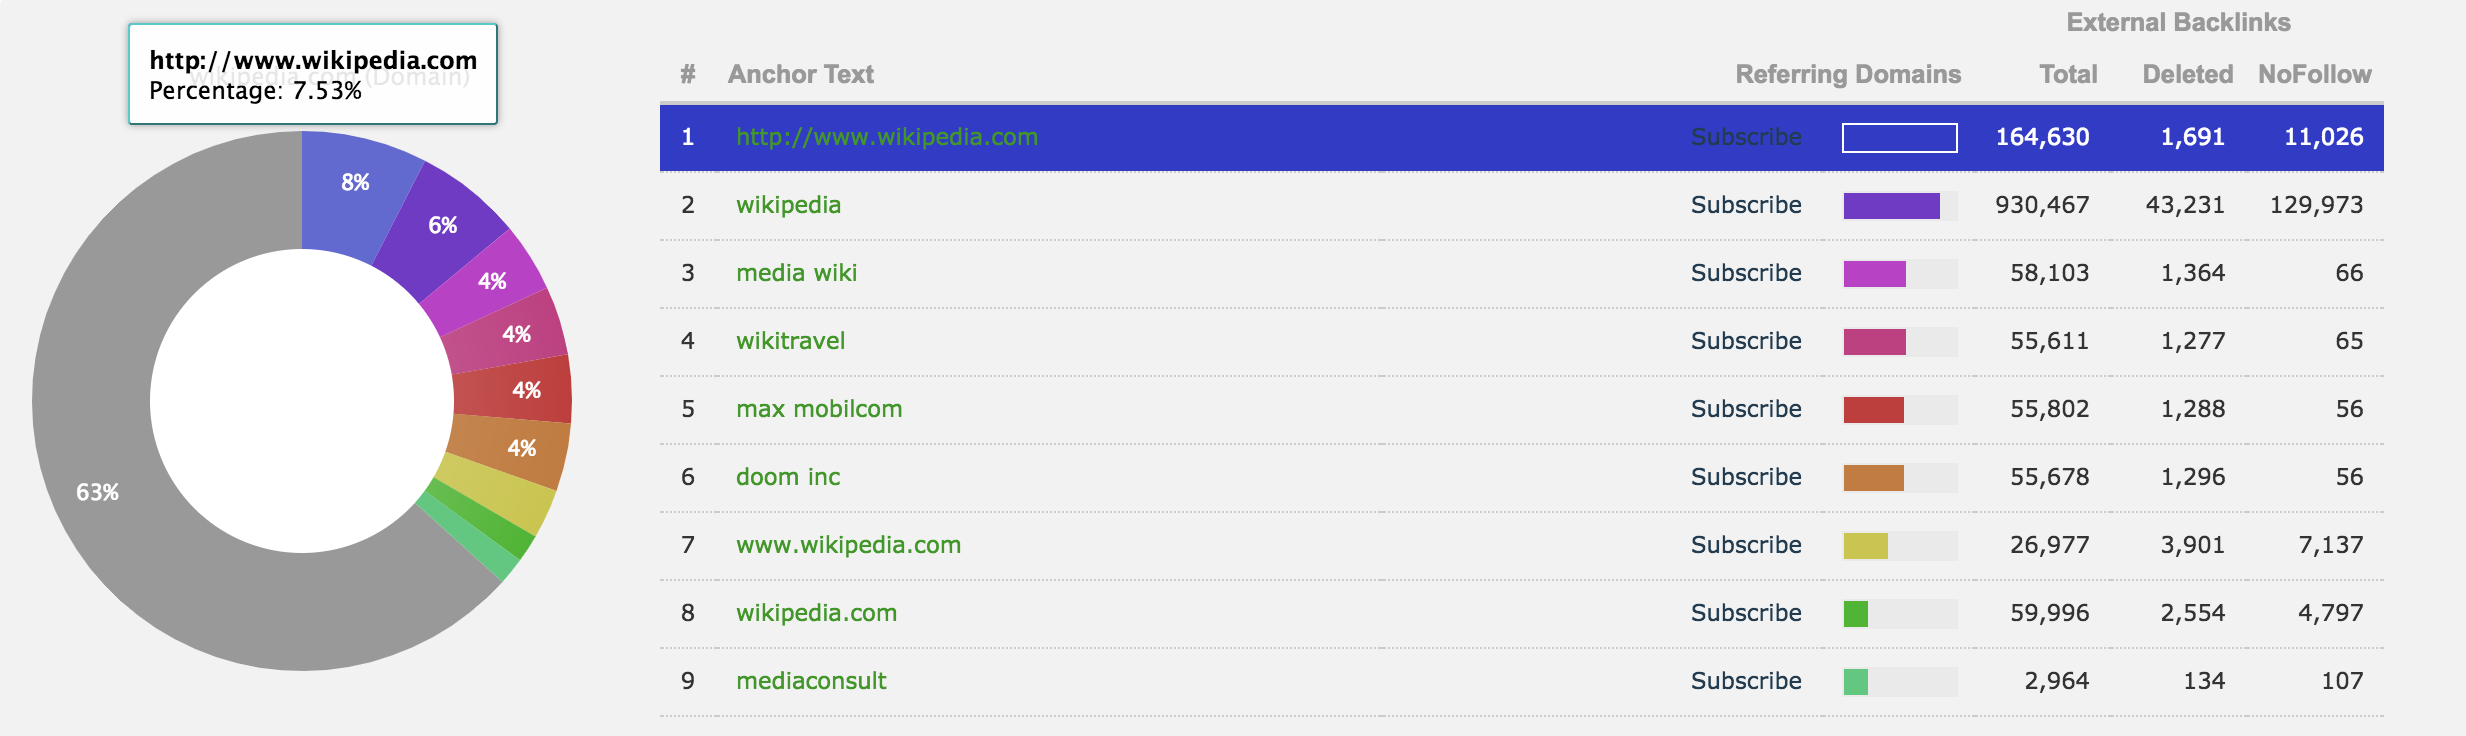This screenshot has width=2466, height=736.
Task: Subscribe to the wikipedia anchor text
Action: [1745, 205]
